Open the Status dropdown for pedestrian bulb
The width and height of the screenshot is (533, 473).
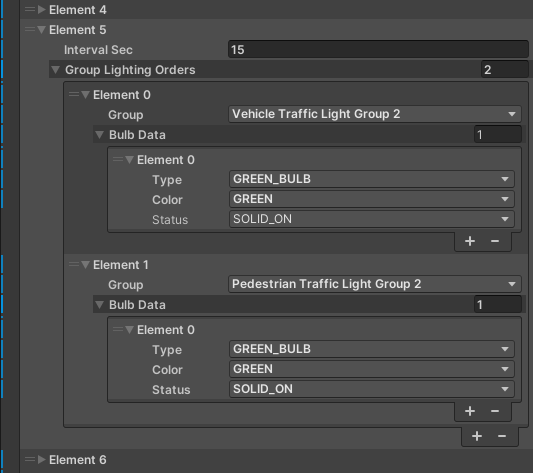pos(372,389)
